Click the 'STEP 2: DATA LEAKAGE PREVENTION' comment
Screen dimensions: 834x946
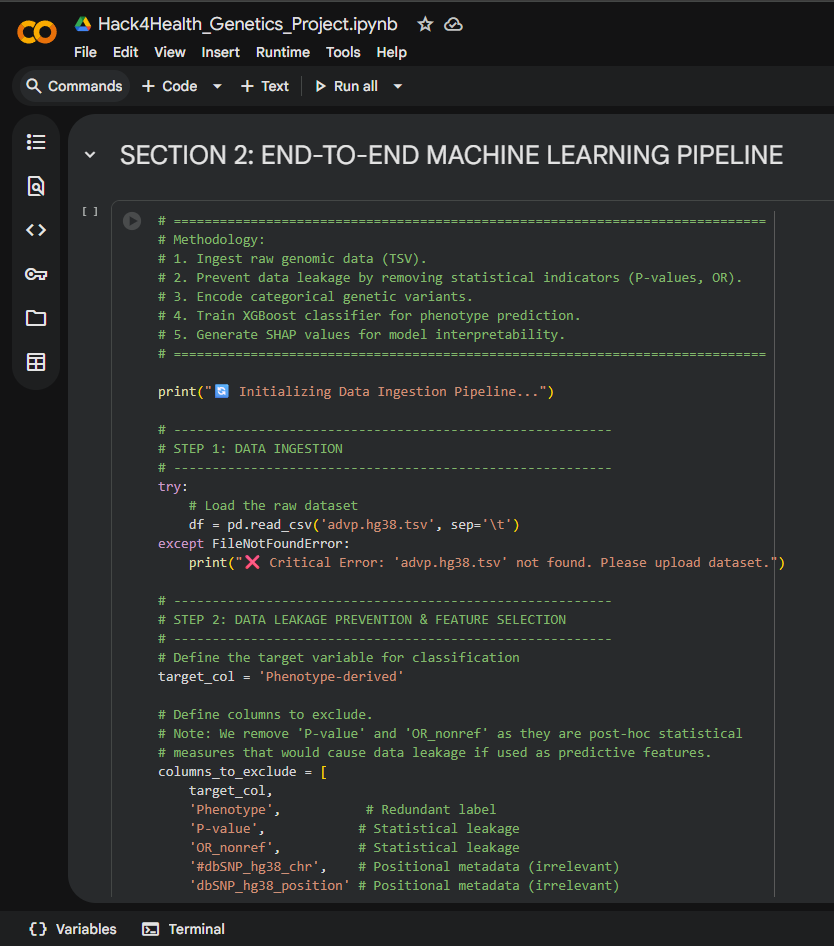[x=362, y=620]
